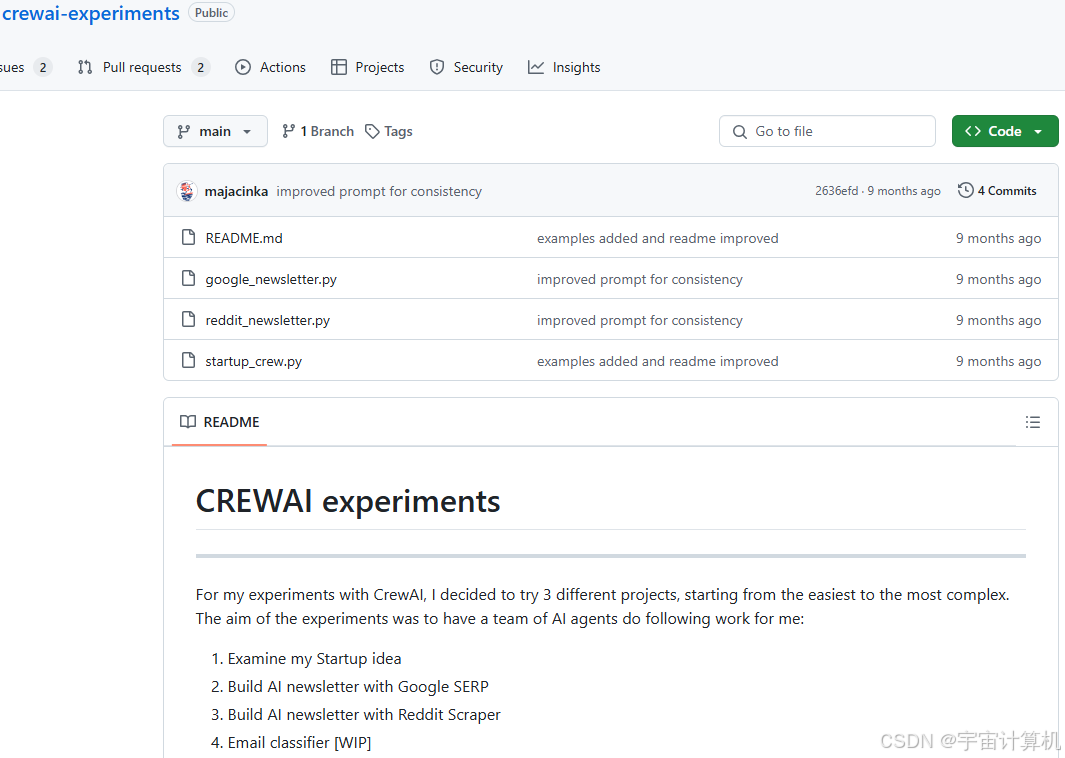
Task: Click the README book icon
Action: coord(187,422)
